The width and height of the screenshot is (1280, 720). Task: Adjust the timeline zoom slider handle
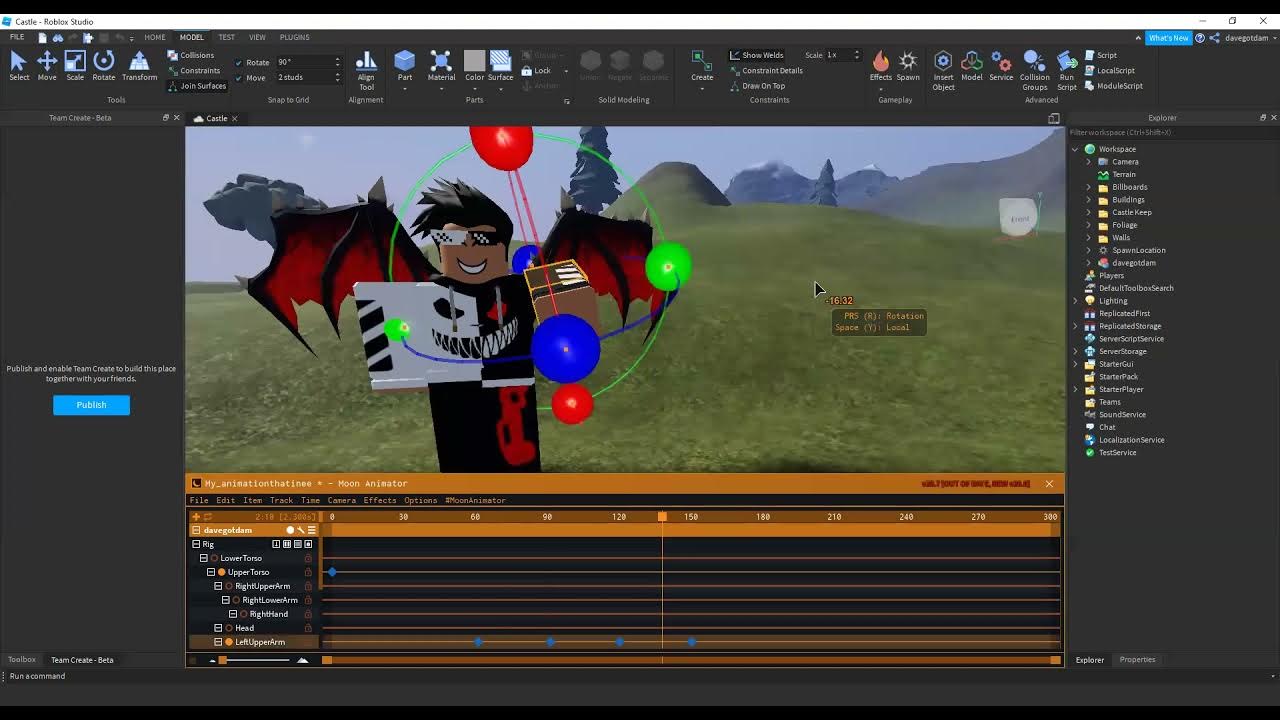coord(223,660)
